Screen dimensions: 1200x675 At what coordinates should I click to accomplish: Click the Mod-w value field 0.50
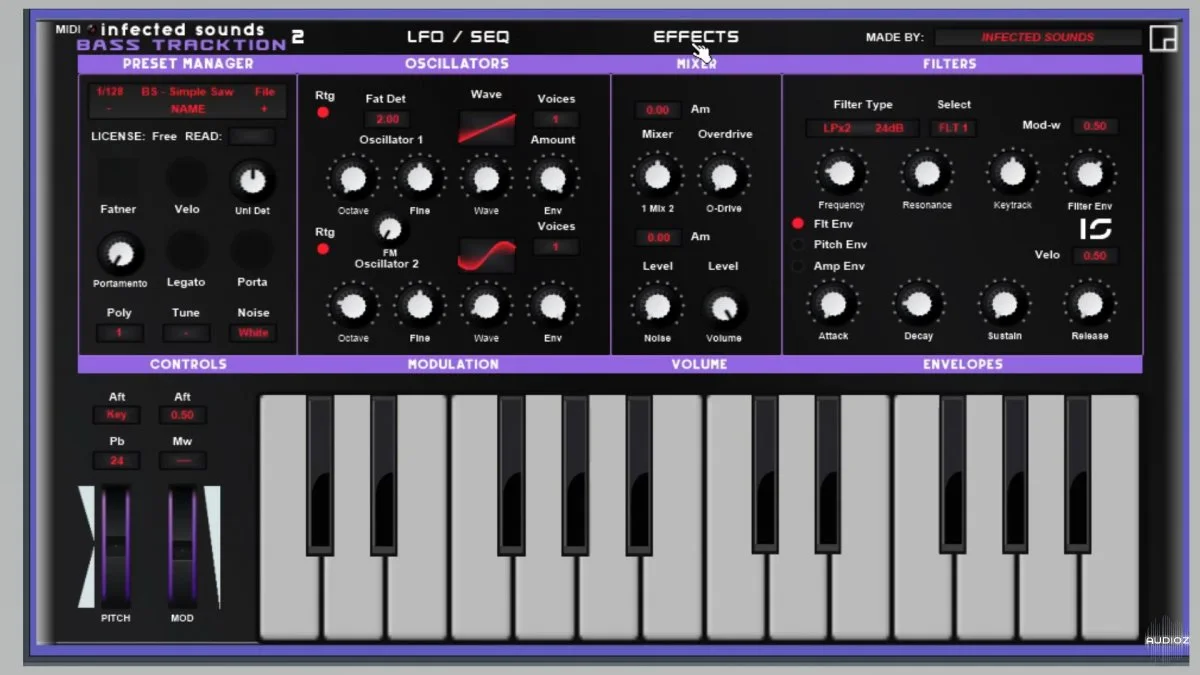pos(1095,126)
